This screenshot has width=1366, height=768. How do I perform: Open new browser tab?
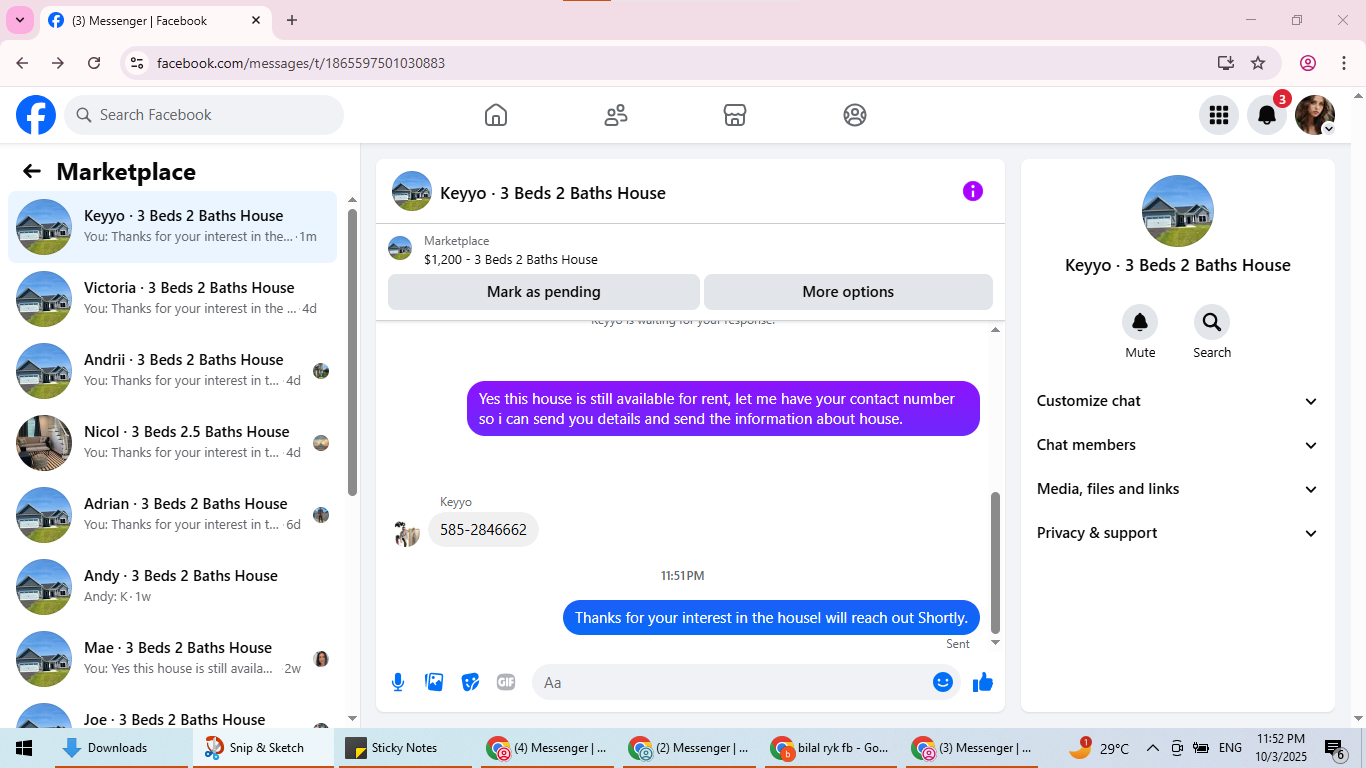(x=292, y=20)
